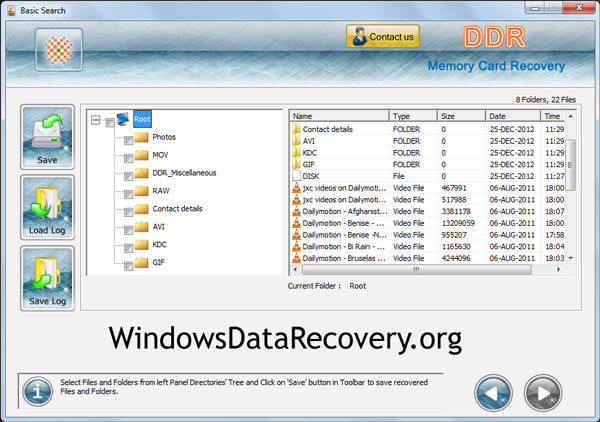Screen dimensions: 600x422
Task: Select Contact details row in file list
Action: (x=428, y=129)
